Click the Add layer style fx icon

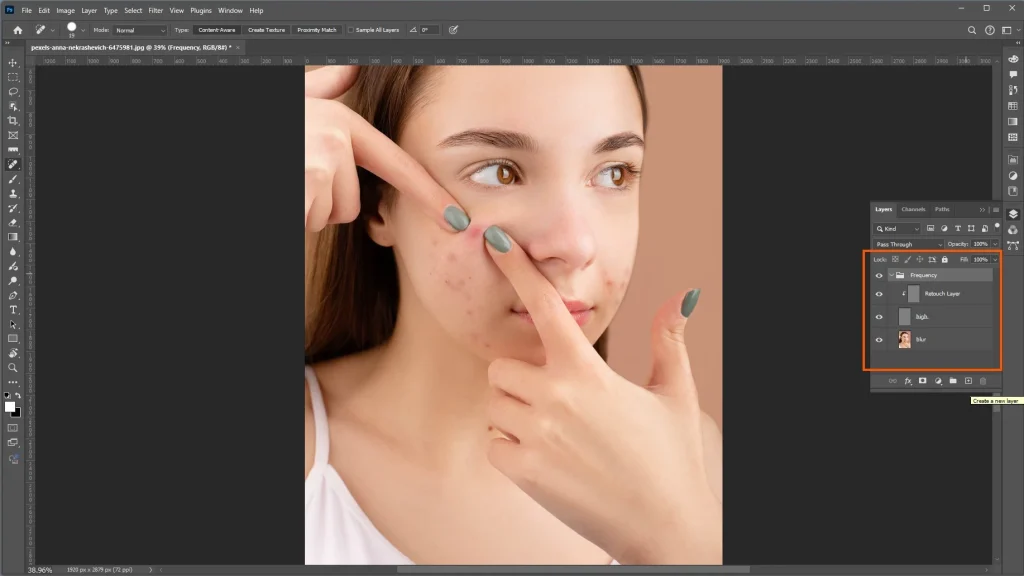tap(908, 381)
